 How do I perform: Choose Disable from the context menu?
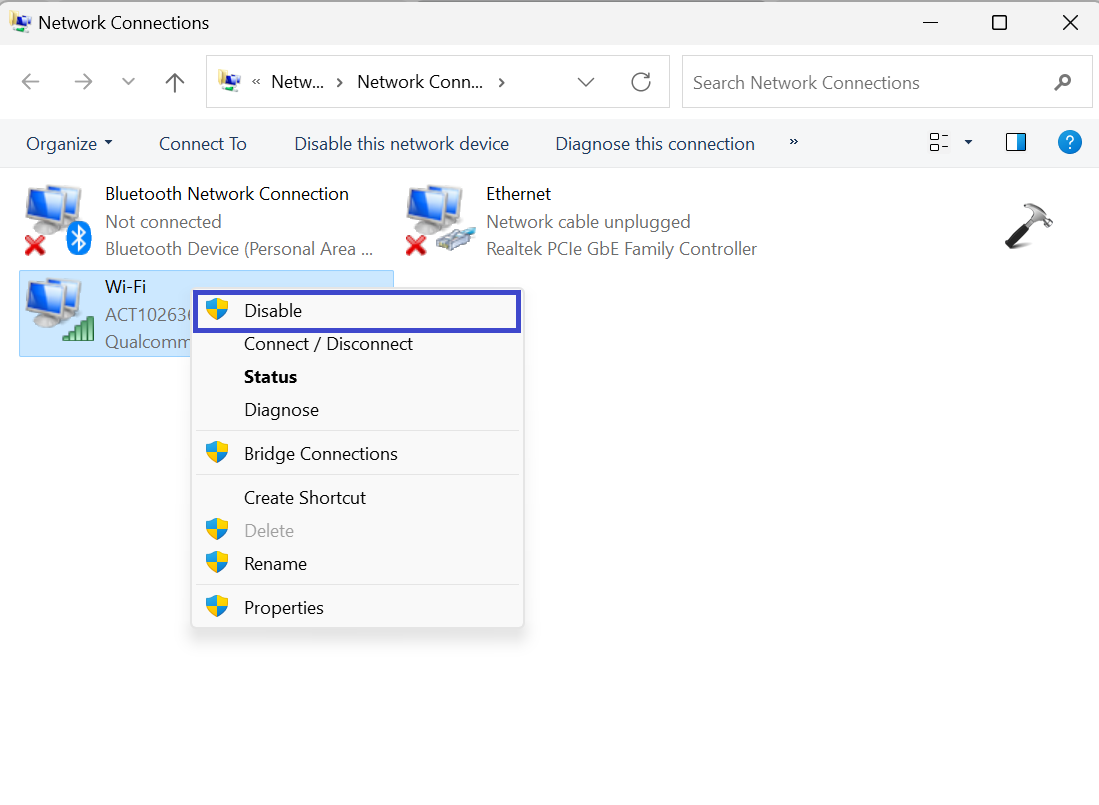coord(273,311)
